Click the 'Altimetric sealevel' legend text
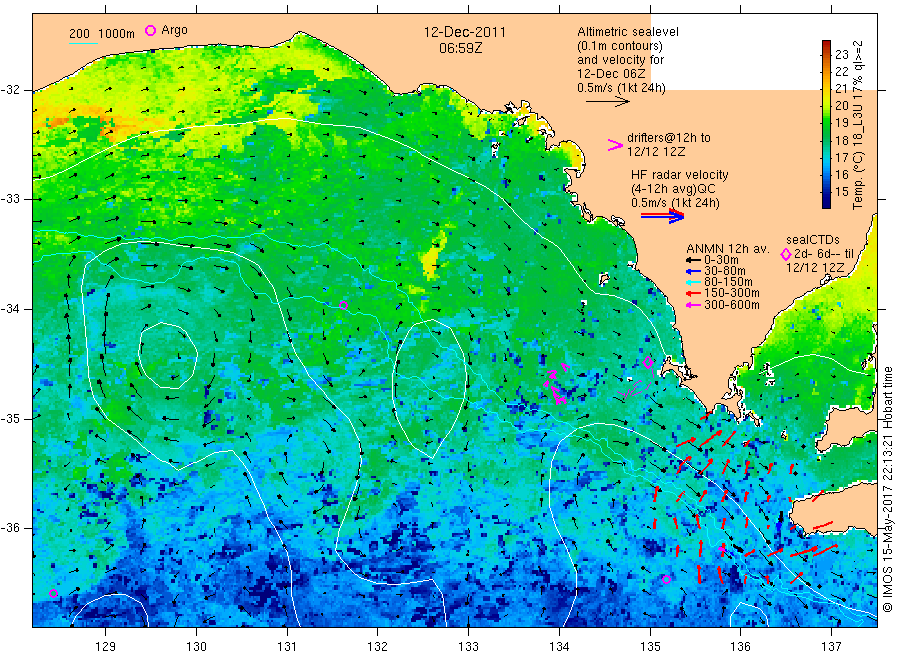Screen dimensions: 900x660 (628, 32)
